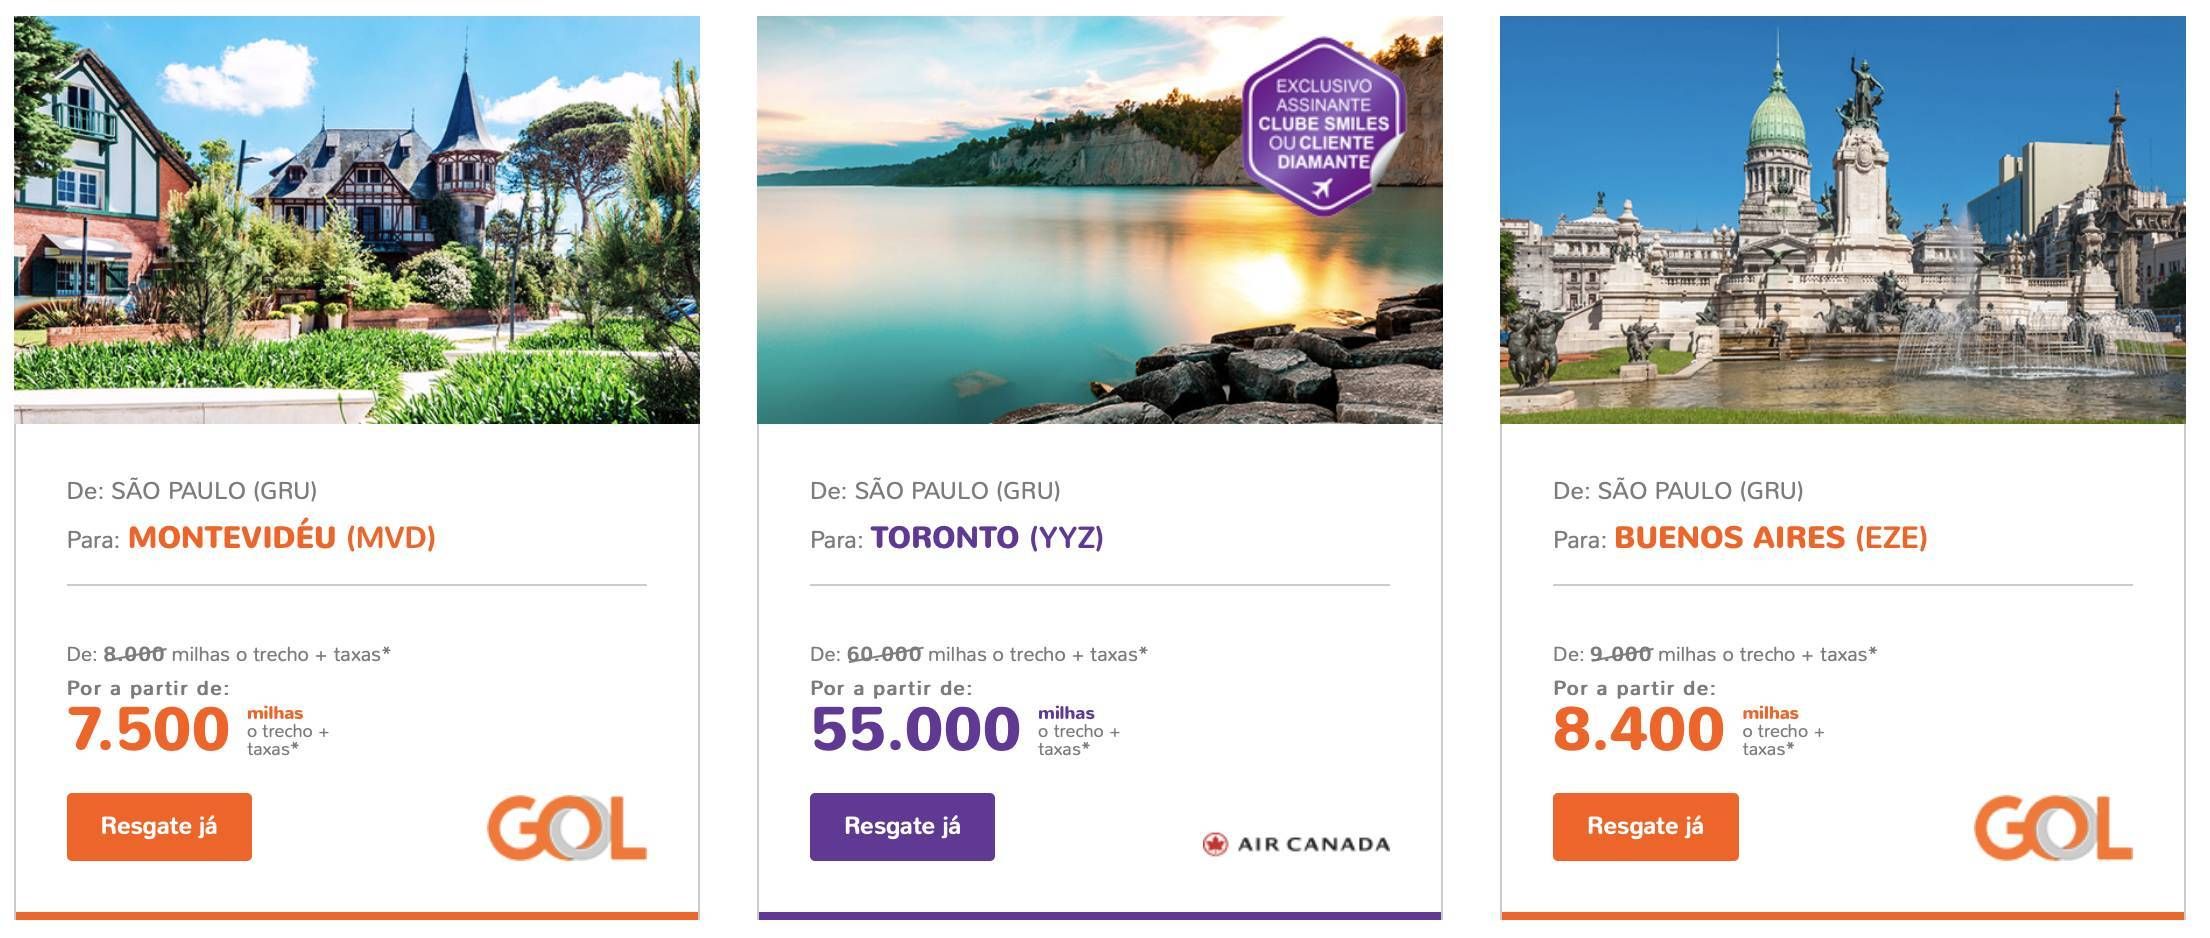
Task: Click purple Resgate já button for Toronto
Action: tap(902, 826)
